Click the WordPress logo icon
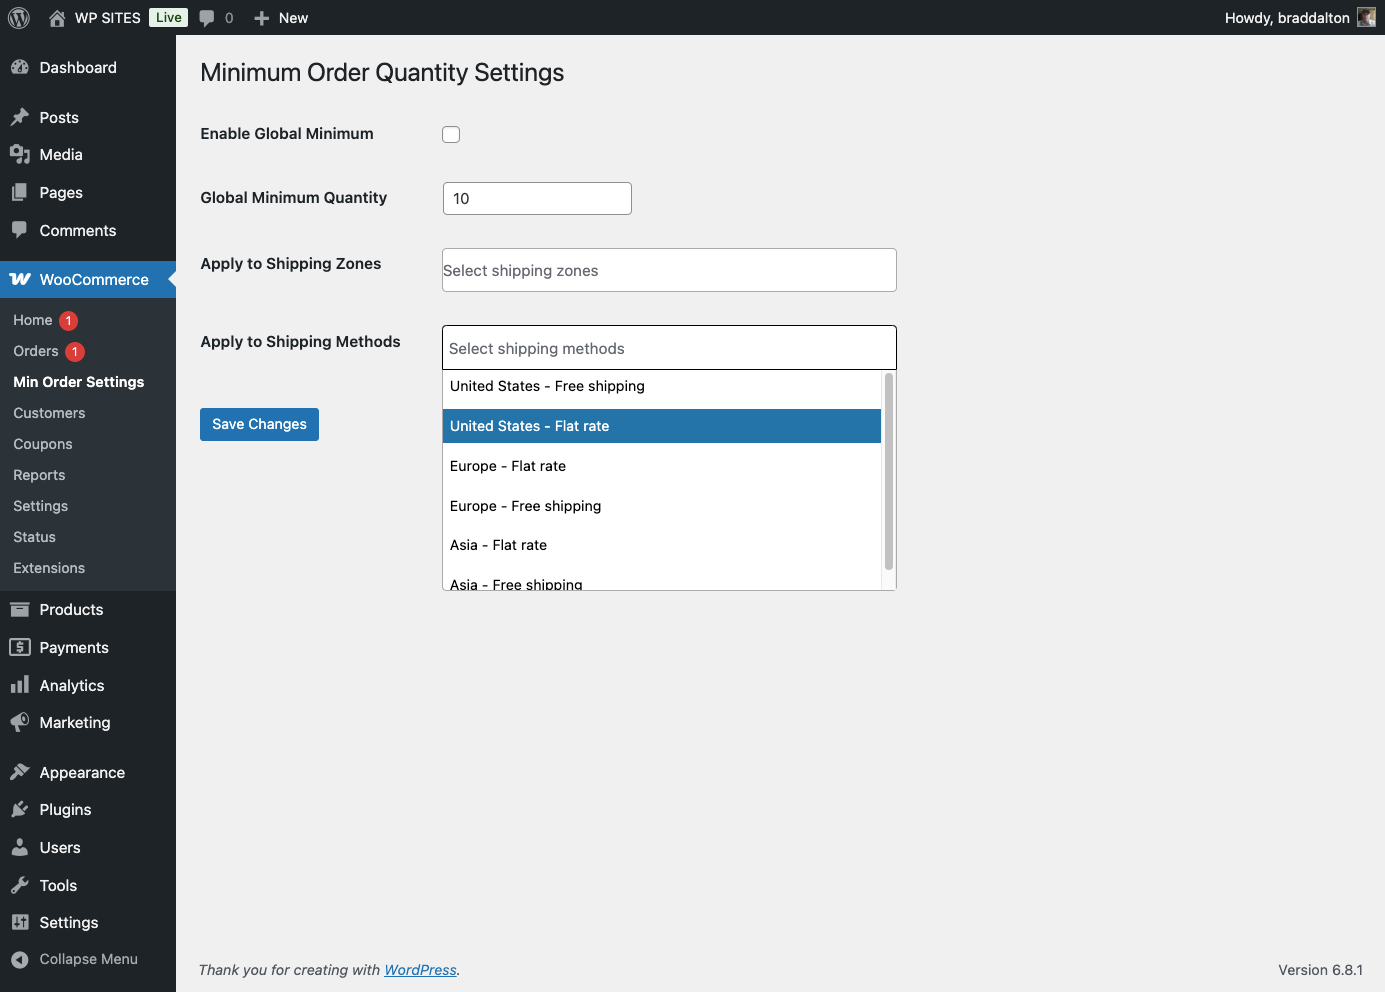The height and width of the screenshot is (992, 1385). (19, 18)
